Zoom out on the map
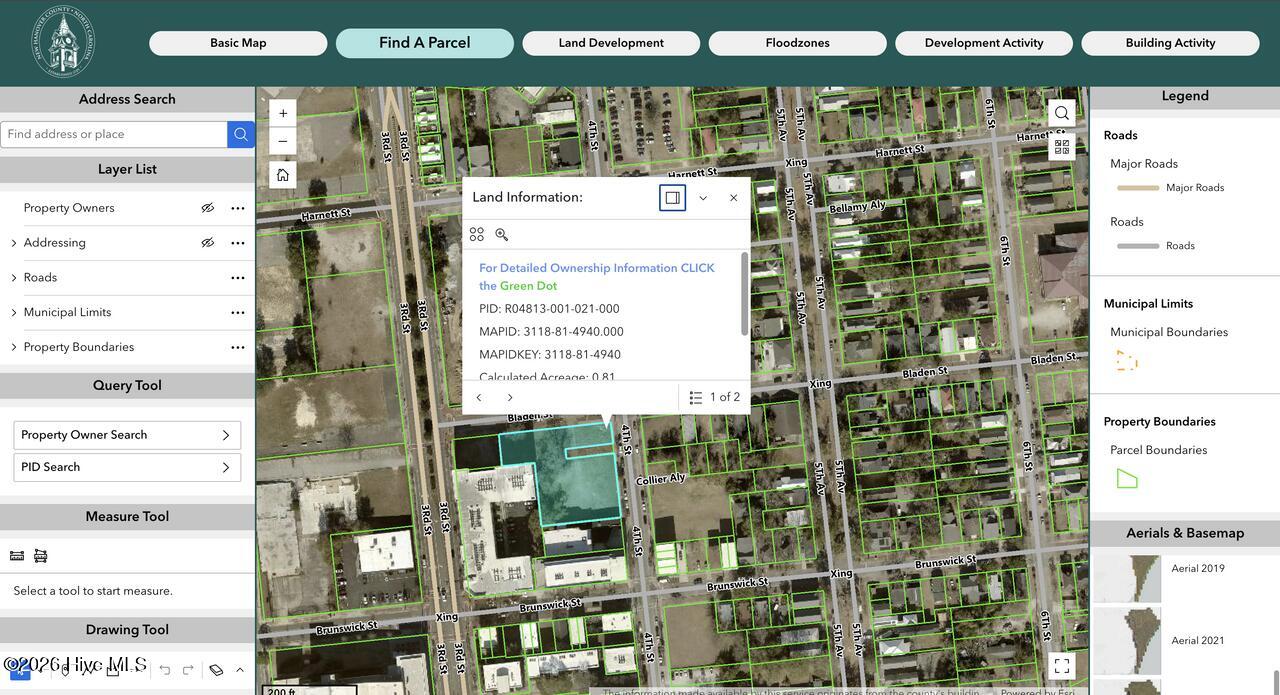 pos(283,141)
